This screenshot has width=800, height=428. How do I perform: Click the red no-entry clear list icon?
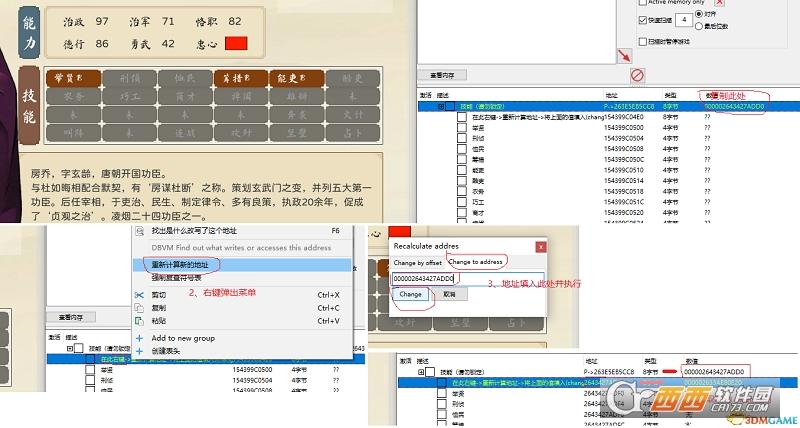pos(637,75)
